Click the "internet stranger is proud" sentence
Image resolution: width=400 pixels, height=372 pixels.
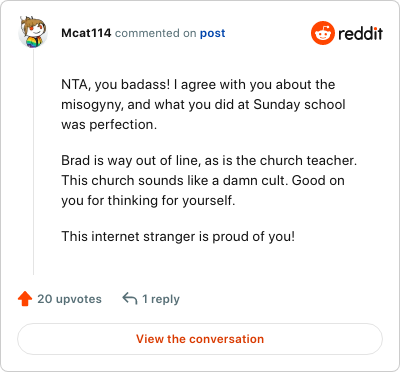click(x=178, y=236)
